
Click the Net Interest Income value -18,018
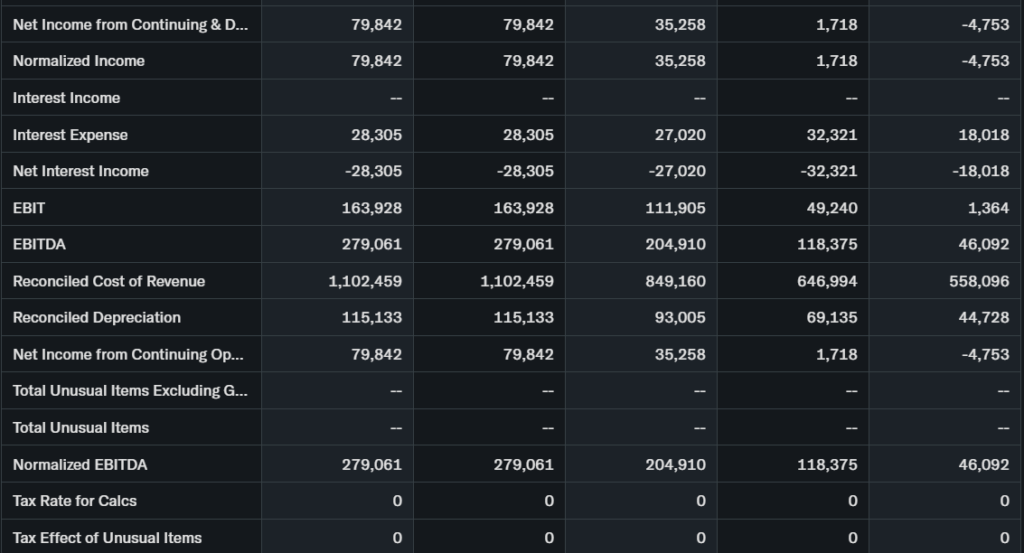pos(981,171)
